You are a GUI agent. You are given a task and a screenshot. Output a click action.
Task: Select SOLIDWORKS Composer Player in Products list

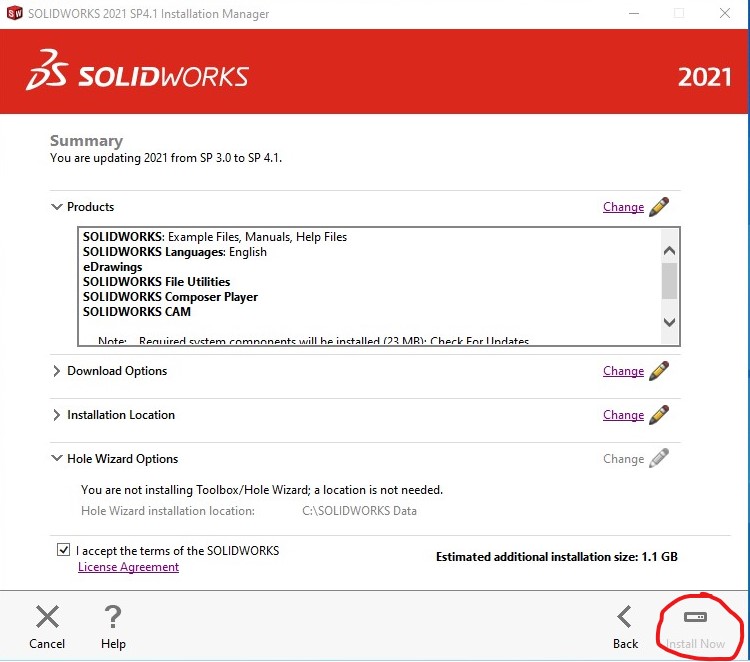point(170,297)
